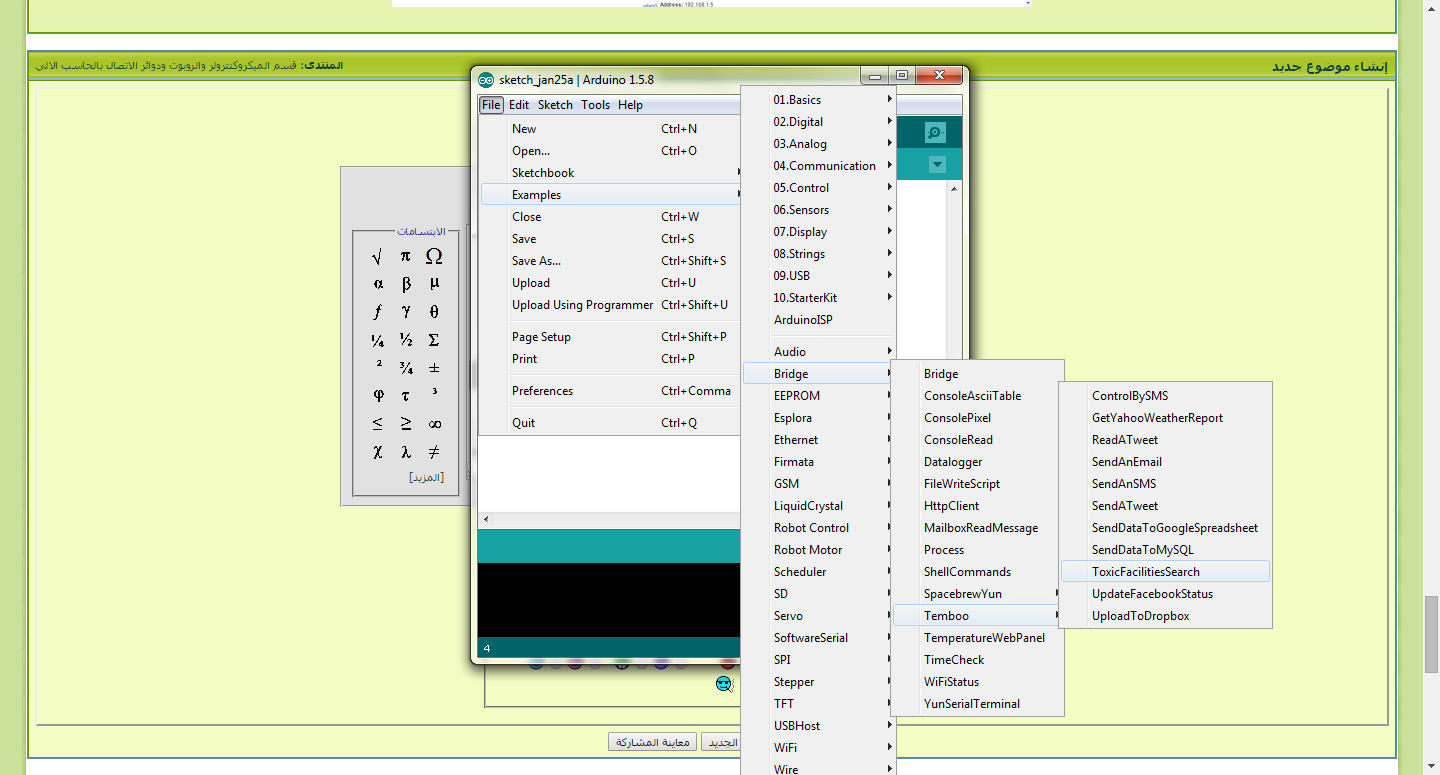Open the SendDataToGoogleSpreadsheet example
This screenshot has height=775, width=1440.
tap(1165, 528)
